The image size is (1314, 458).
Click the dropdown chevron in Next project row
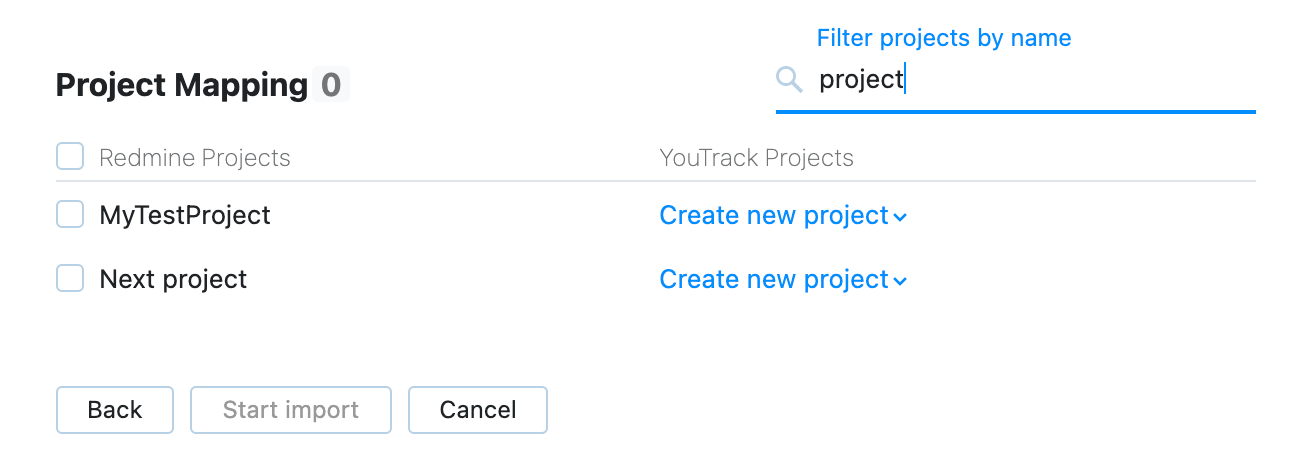[900, 281]
